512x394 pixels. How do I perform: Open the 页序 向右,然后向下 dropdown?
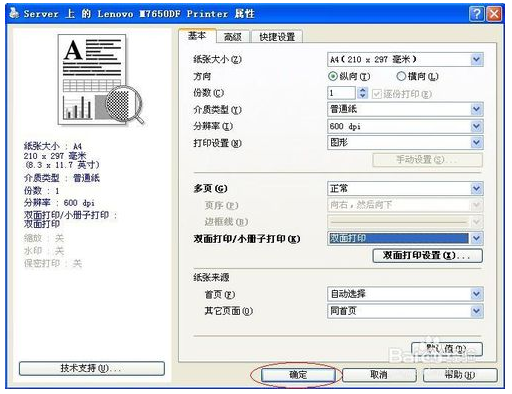click(405, 205)
